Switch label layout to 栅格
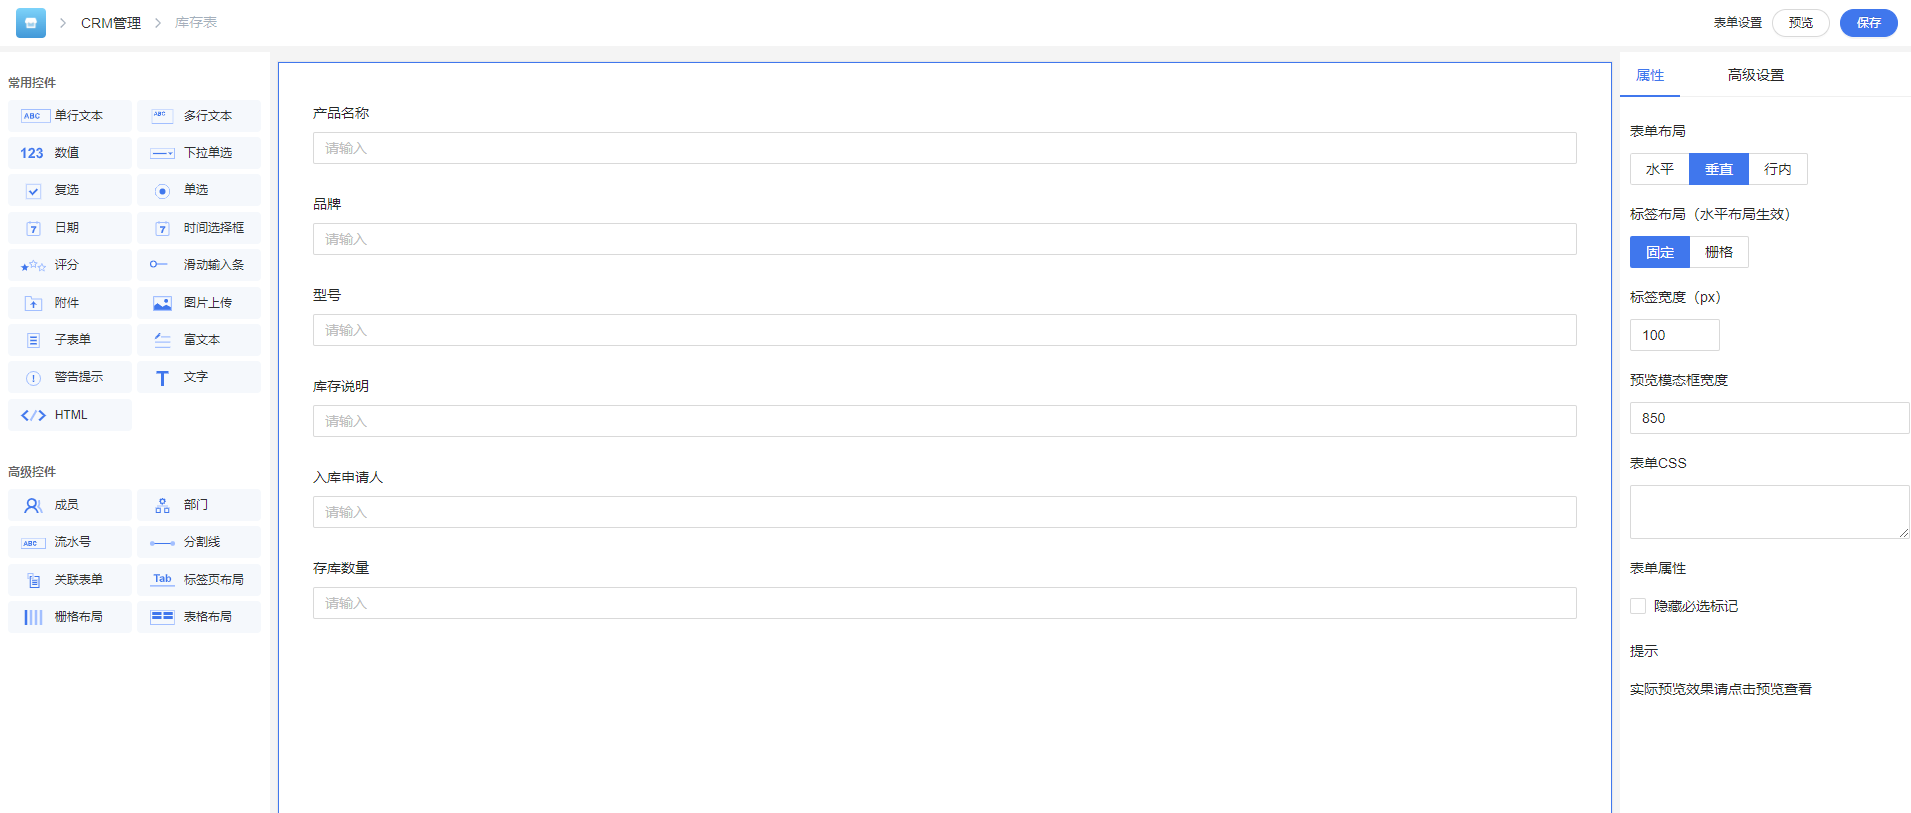Image resolution: width=1911 pixels, height=813 pixels. (x=1718, y=252)
